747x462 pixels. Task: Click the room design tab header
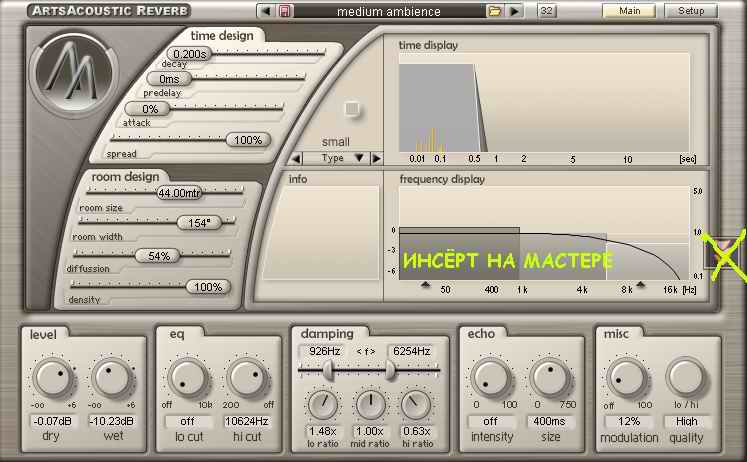(x=125, y=177)
